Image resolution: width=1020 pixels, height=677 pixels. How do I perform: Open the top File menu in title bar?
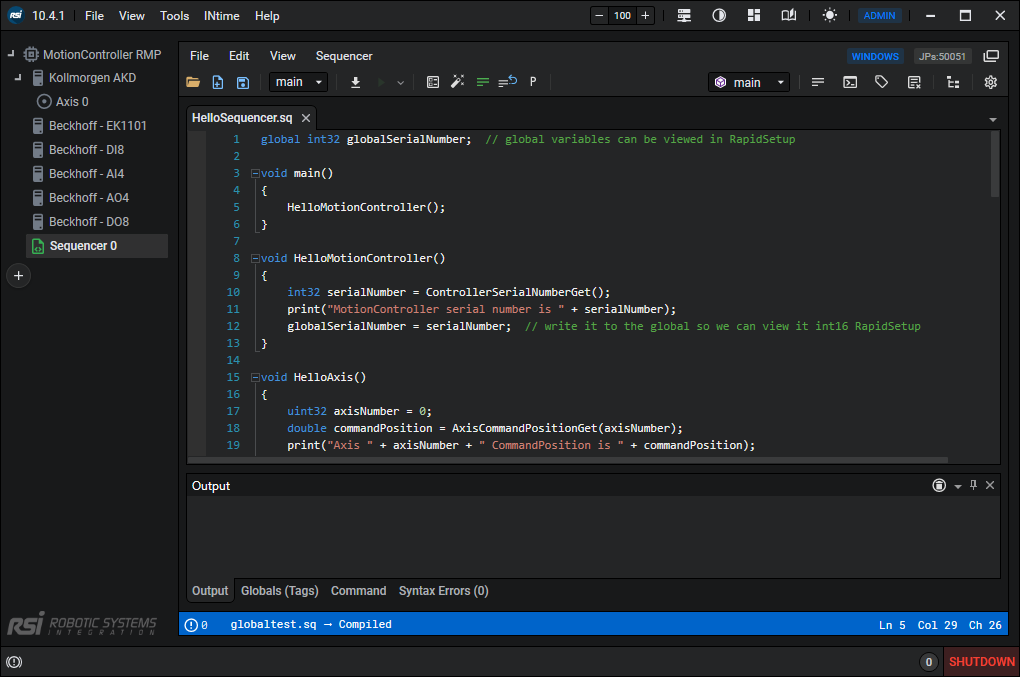(94, 16)
